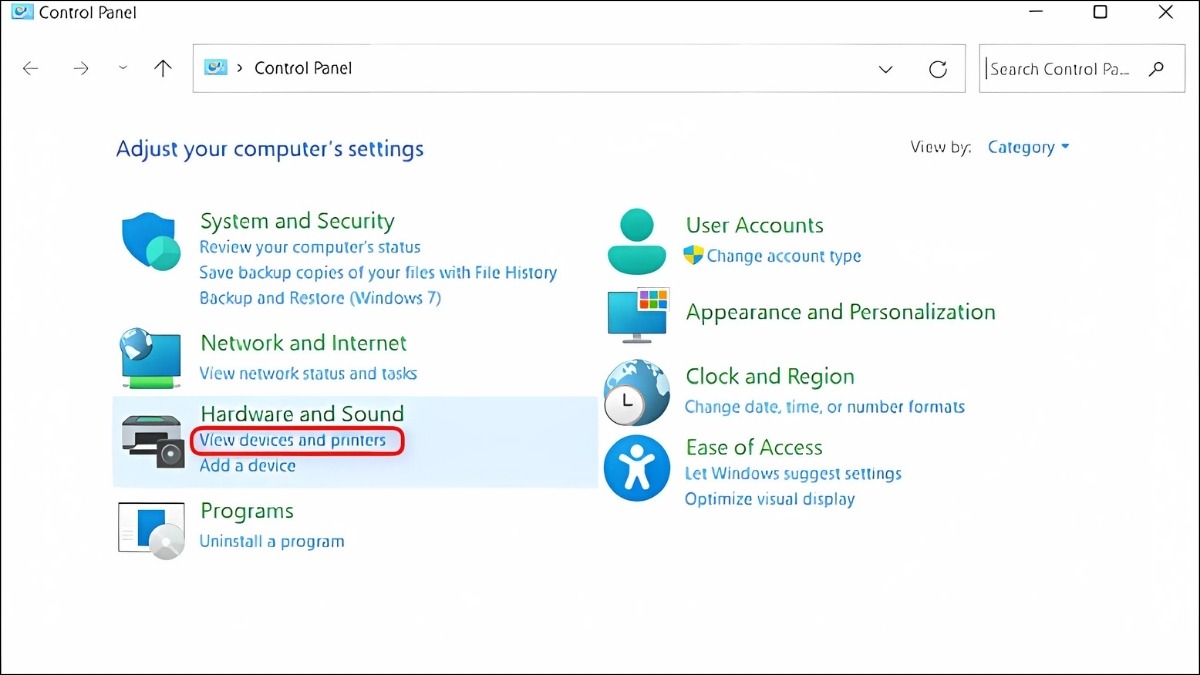
Task: Open Appearance and Personalization
Action: [841, 312]
